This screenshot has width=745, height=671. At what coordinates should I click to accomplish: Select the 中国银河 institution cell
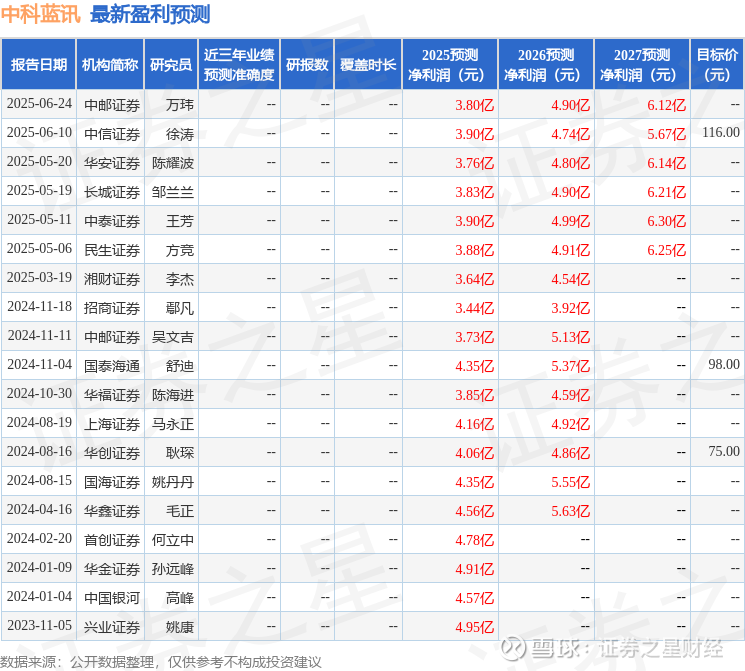click(x=112, y=597)
